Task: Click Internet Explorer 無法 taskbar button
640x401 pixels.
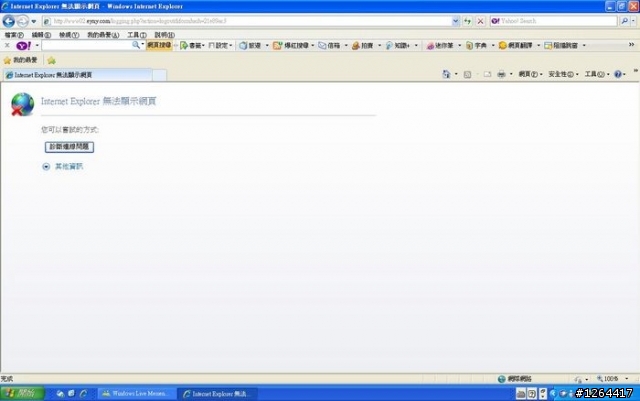Action: [x=218, y=394]
